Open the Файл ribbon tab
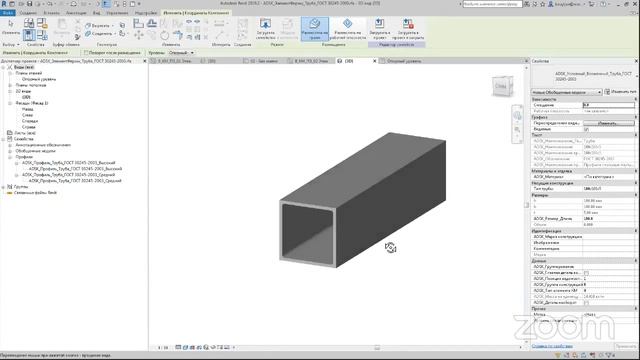 7,13
